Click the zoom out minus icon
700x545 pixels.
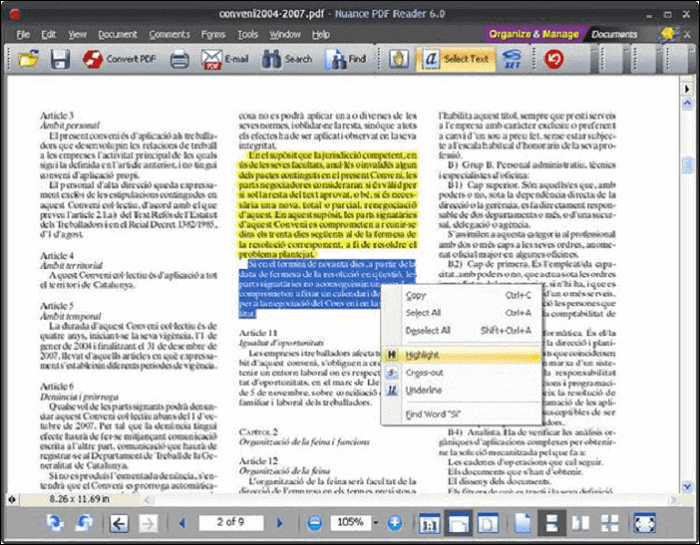tap(315, 523)
